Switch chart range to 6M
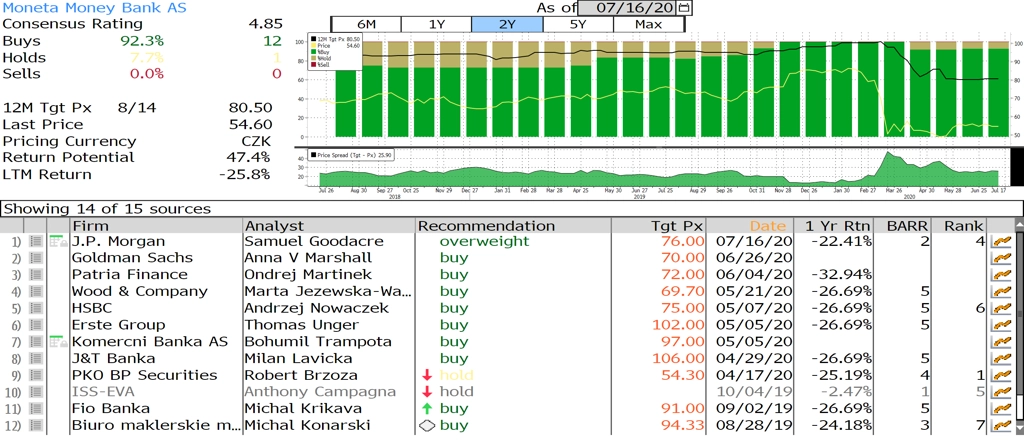The height and width of the screenshot is (443, 1024). (x=366, y=24)
